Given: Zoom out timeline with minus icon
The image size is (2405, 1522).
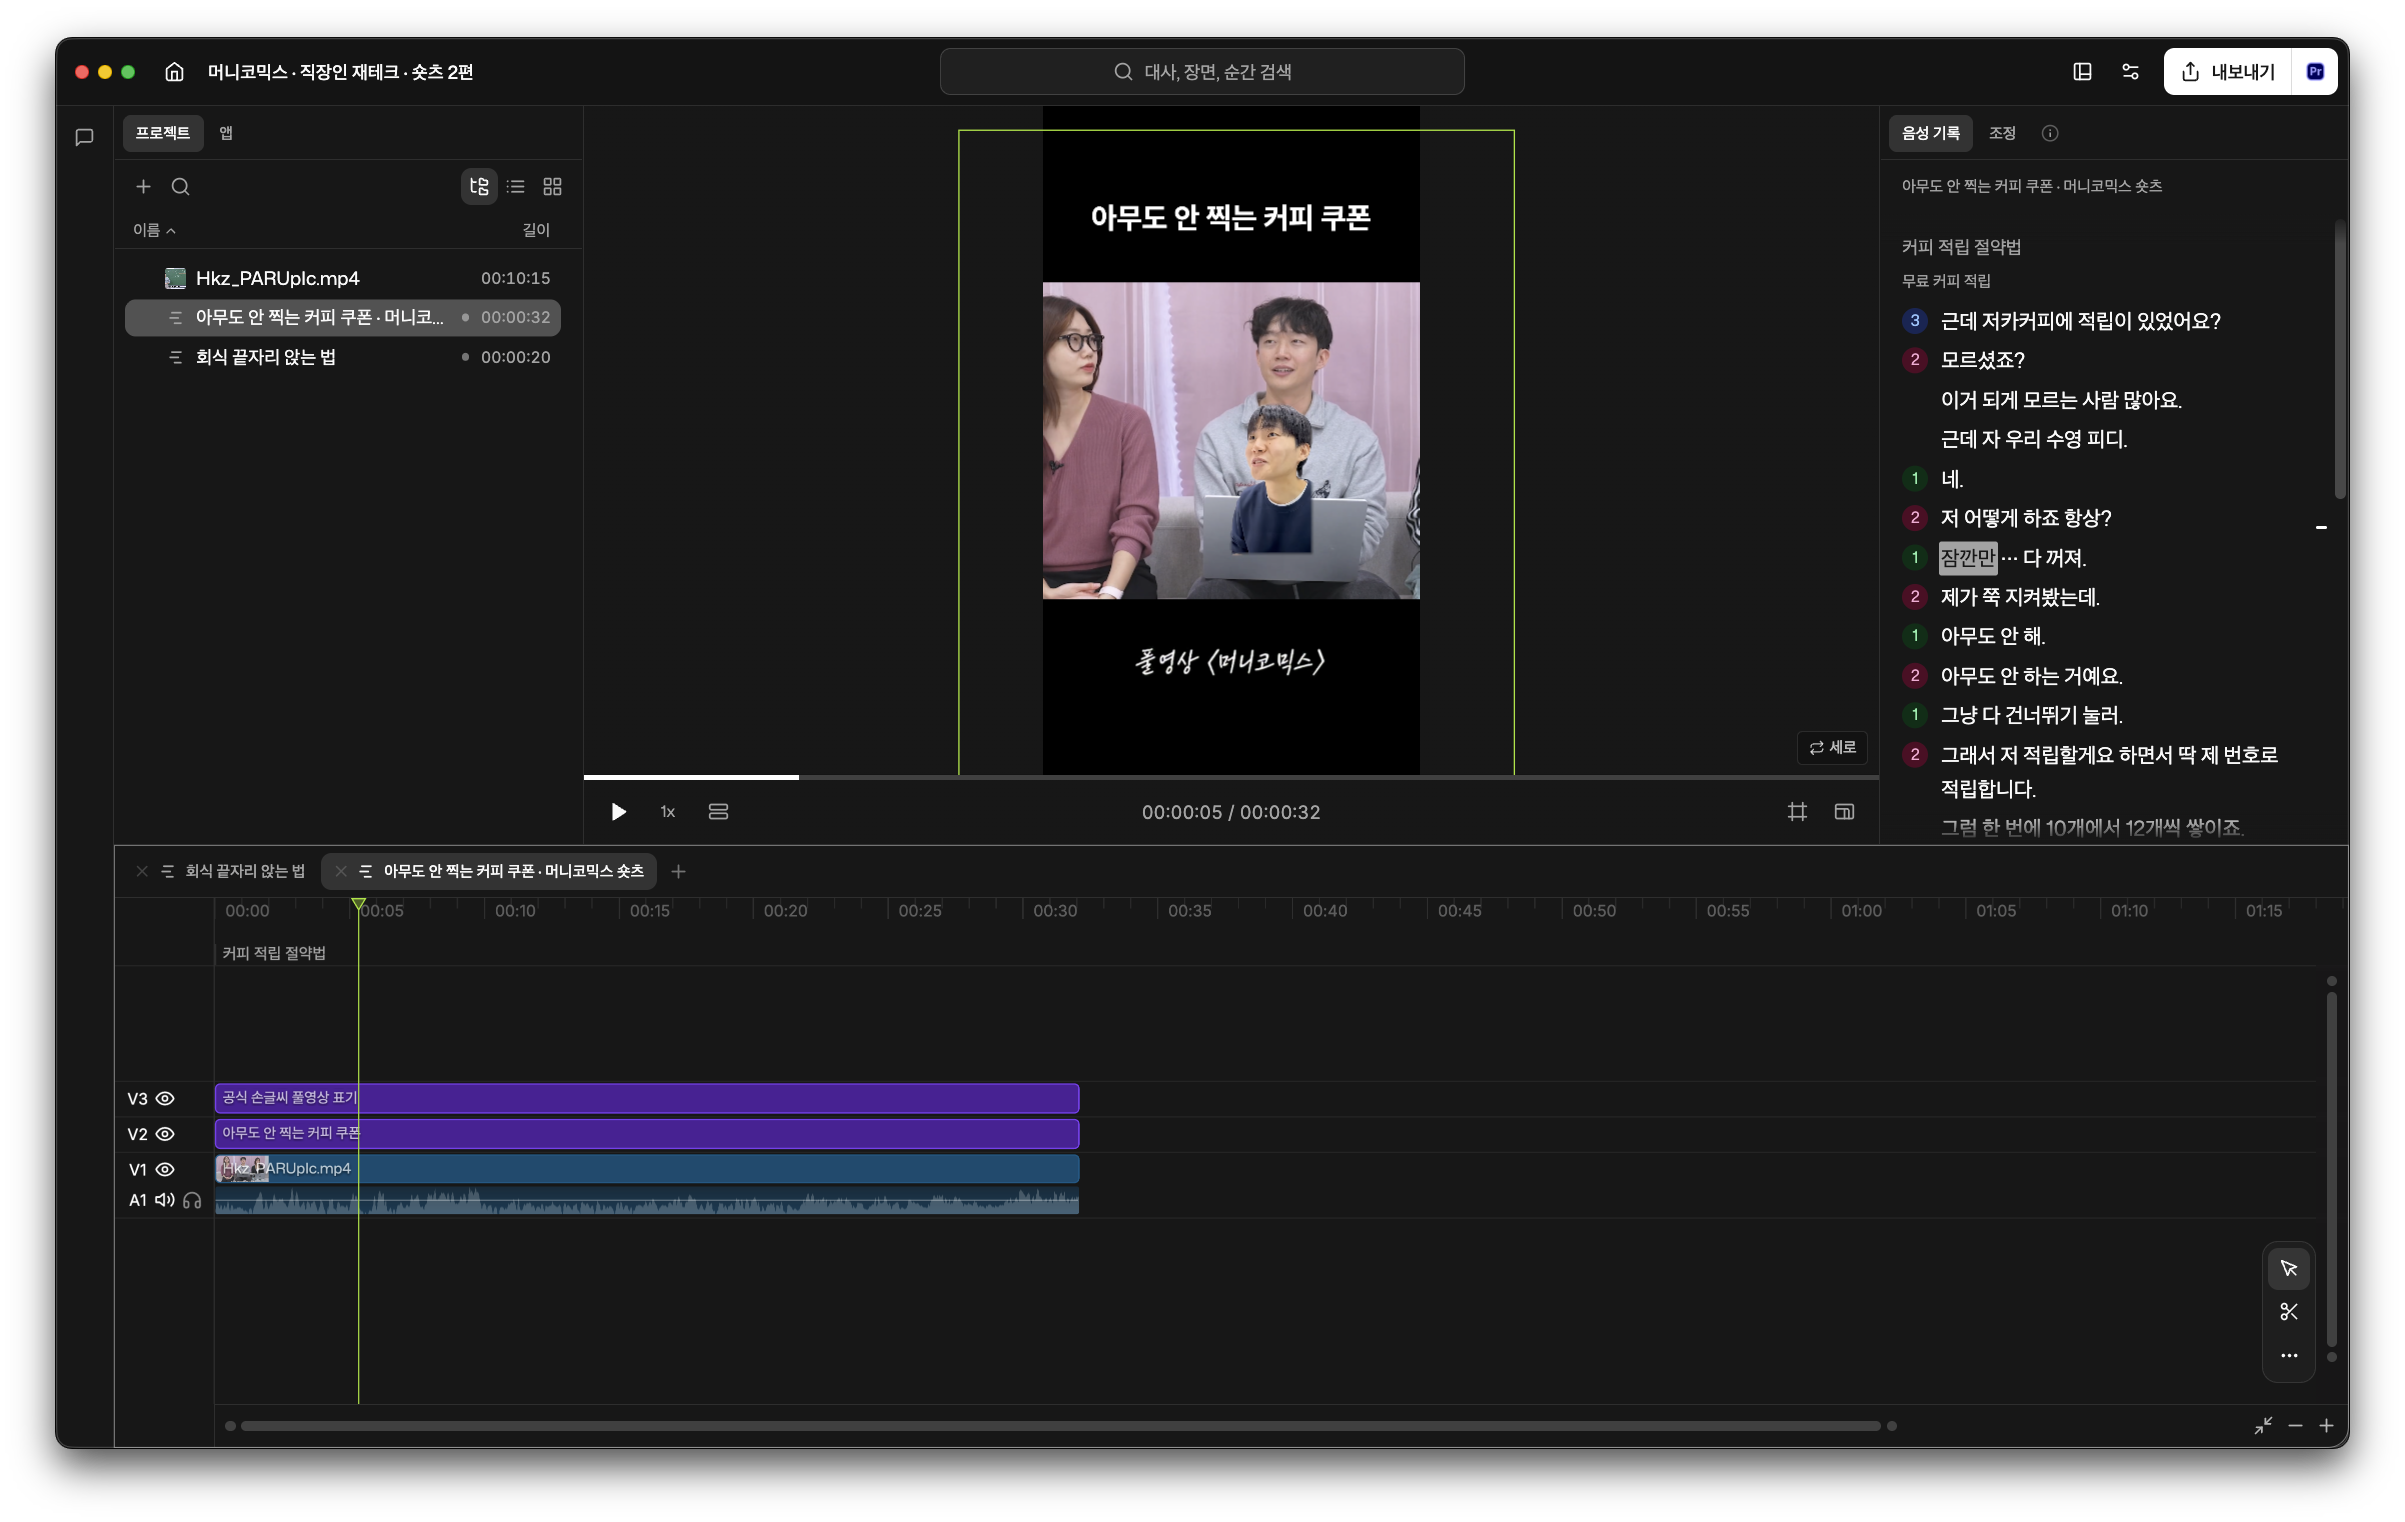Looking at the screenshot, I should [2295, 1425].
